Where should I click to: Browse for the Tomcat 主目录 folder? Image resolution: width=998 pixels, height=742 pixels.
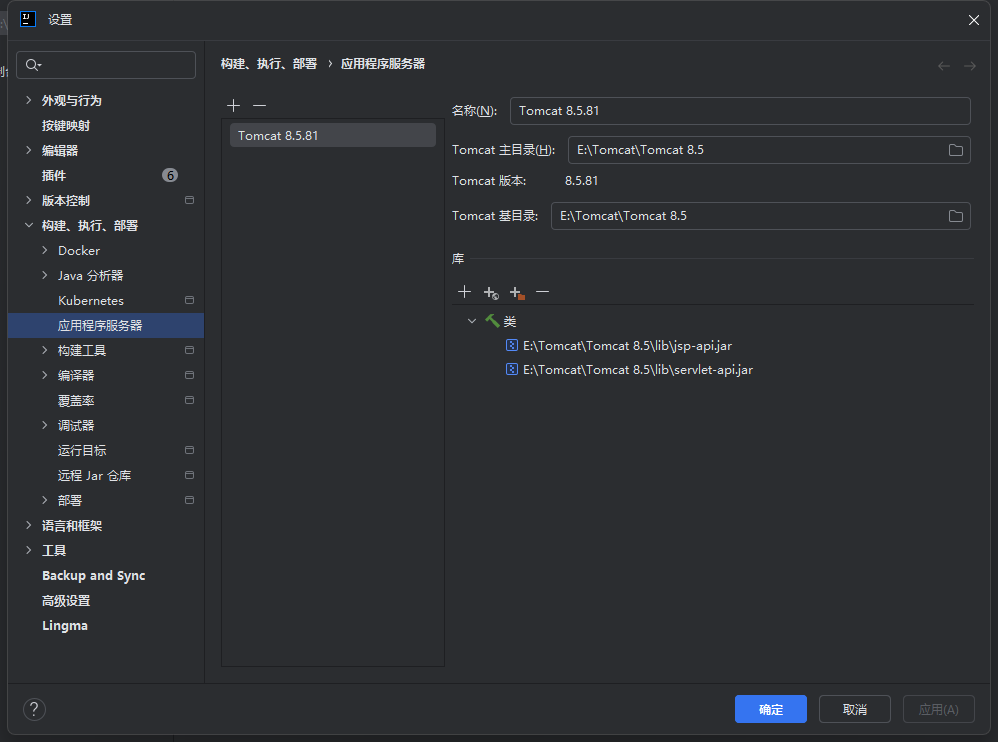[x=955, y=150]
